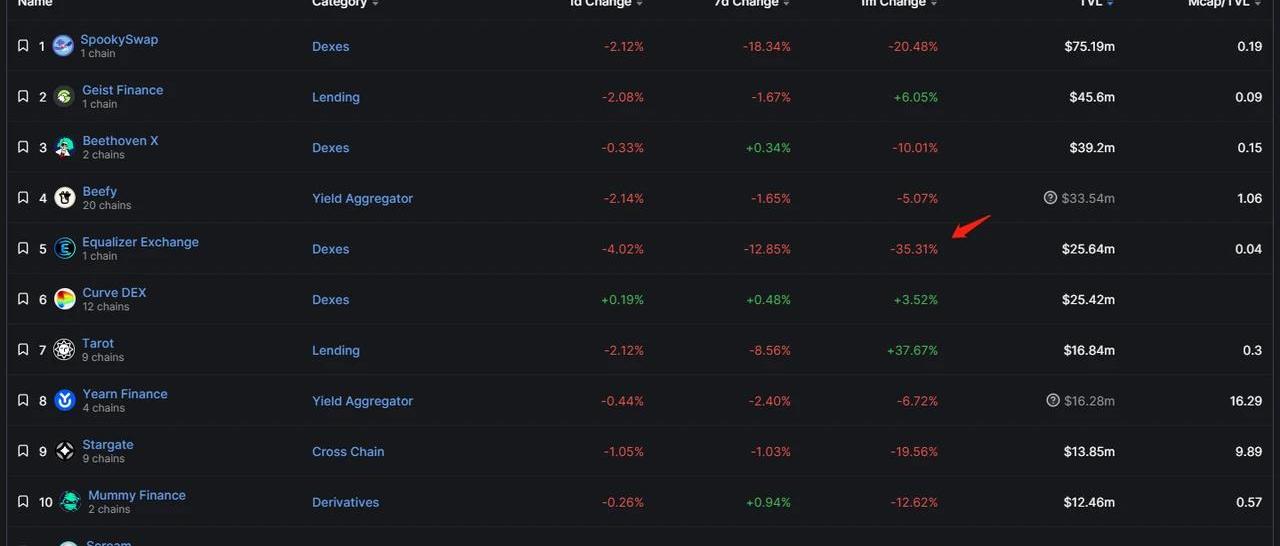
Task: Click the Geist Finance logo icon
Action: click(64, 97)
